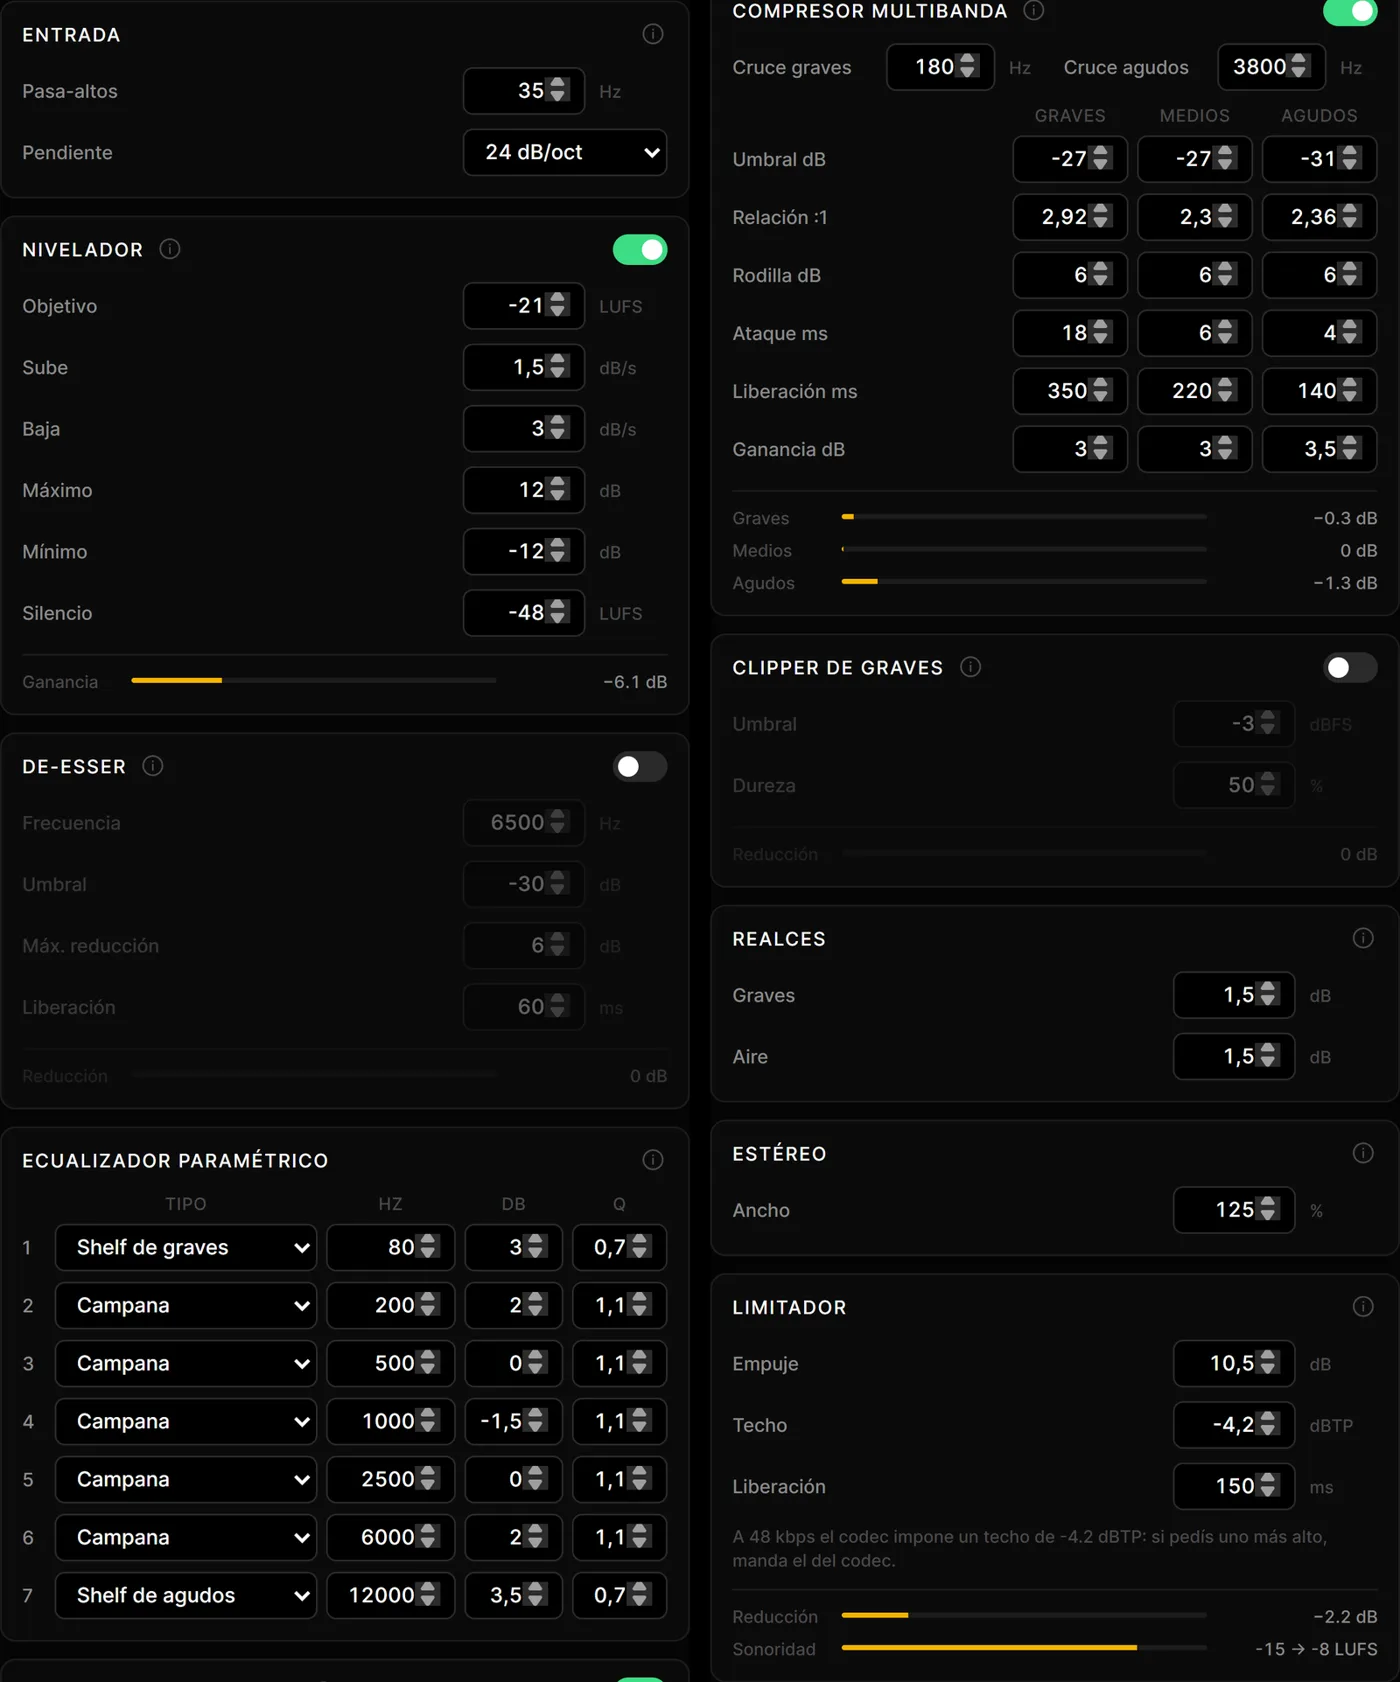Click the Graves Umbral dB stepper
This screenshot has height=1682, width=1400.
(x=1100, y=159)
